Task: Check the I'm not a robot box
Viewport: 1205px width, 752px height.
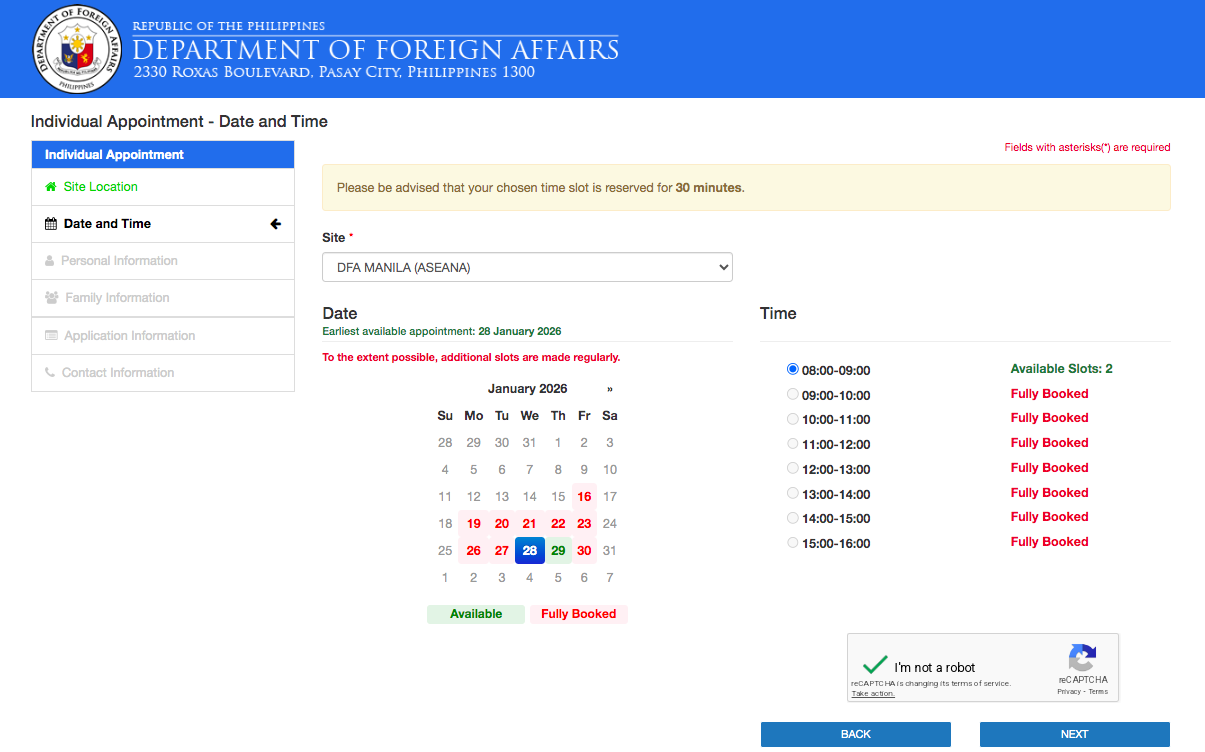Action: [874, 664]
